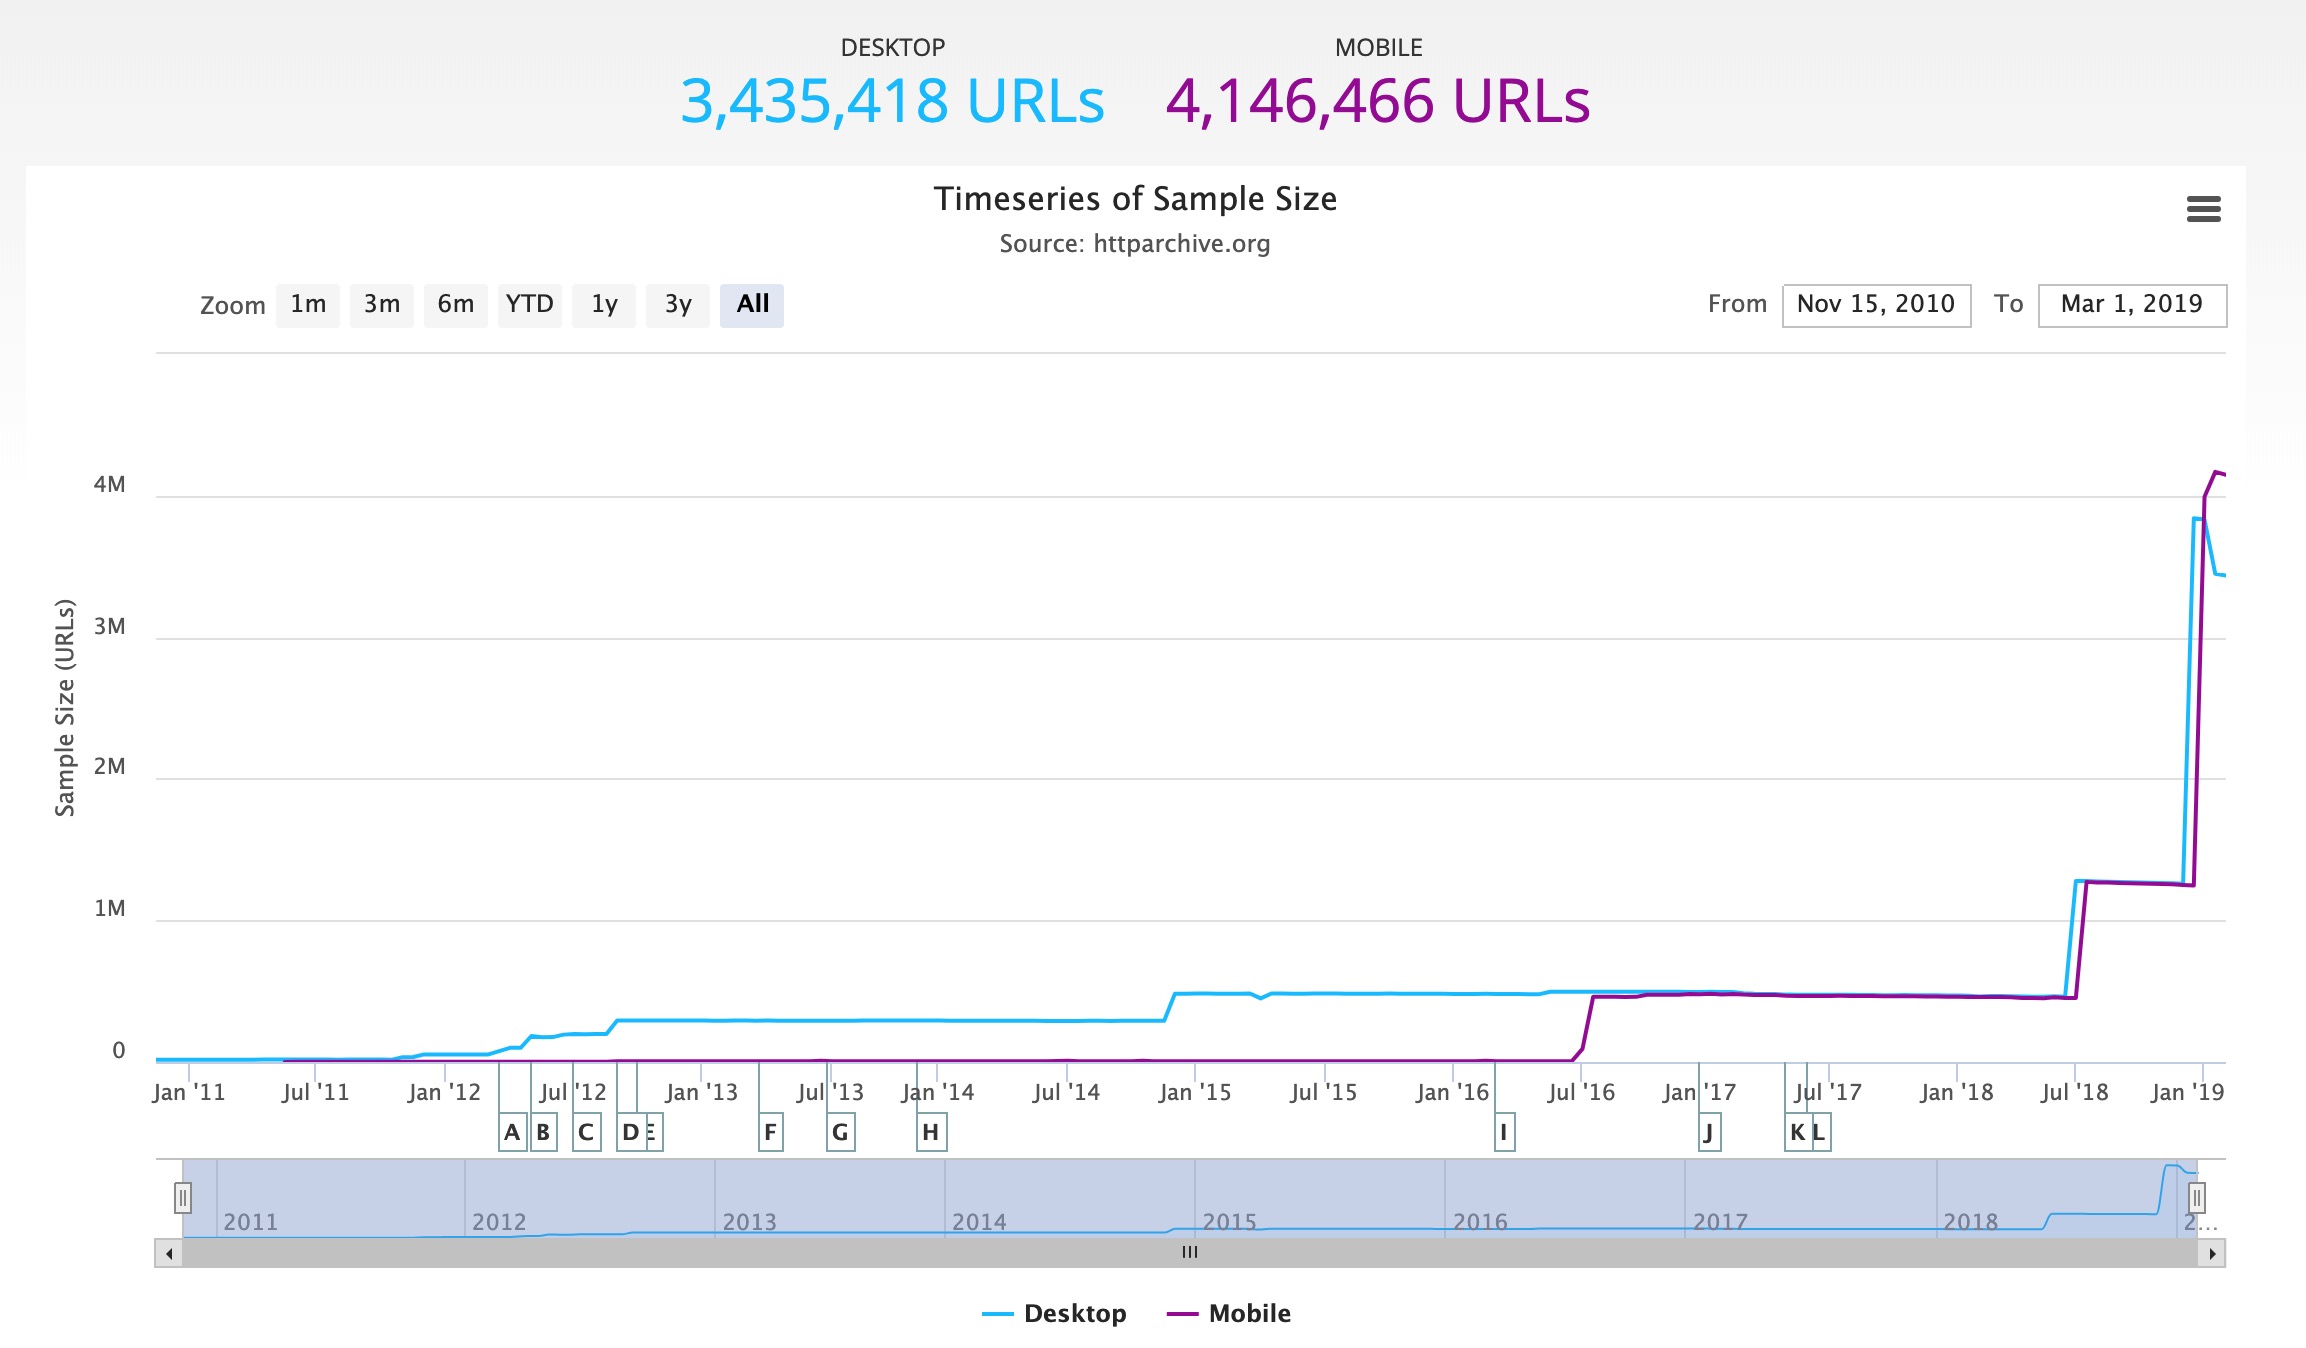The image size is (2306, 1348).
Task: Open annotation flag F
Action: pos(770,1132)
